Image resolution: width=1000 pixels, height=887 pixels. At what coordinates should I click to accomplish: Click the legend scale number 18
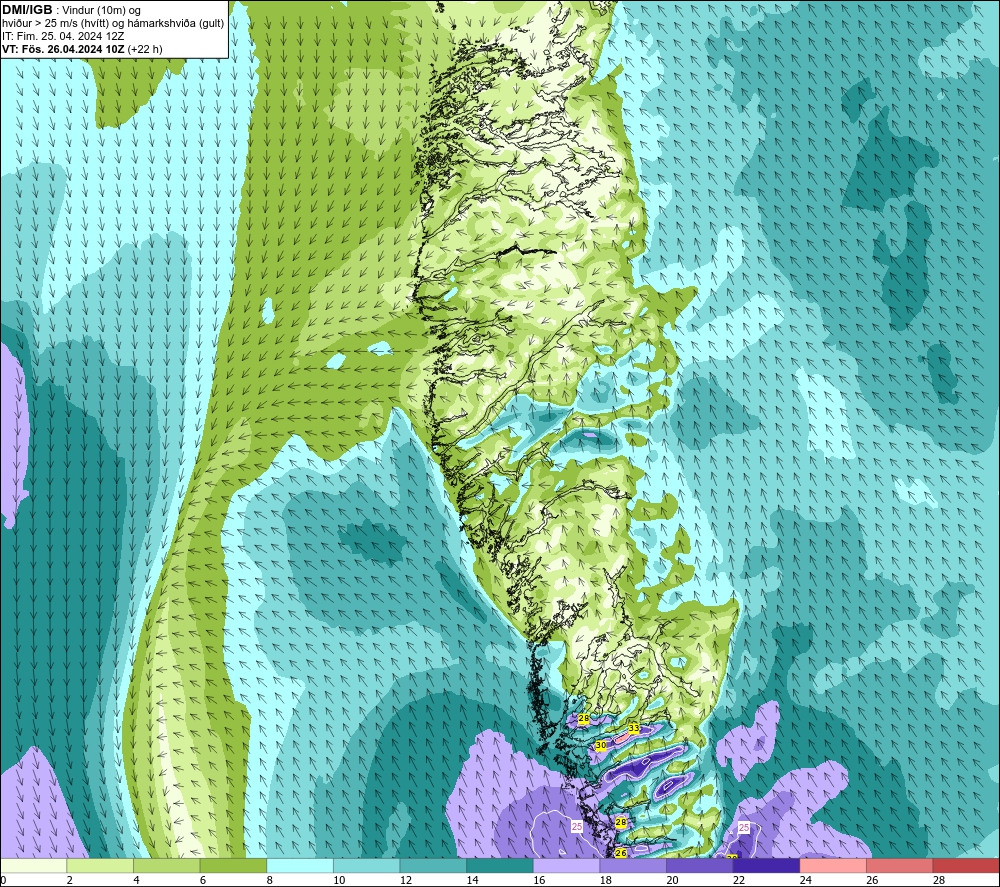pyautogui.click(x=606, y=880)
